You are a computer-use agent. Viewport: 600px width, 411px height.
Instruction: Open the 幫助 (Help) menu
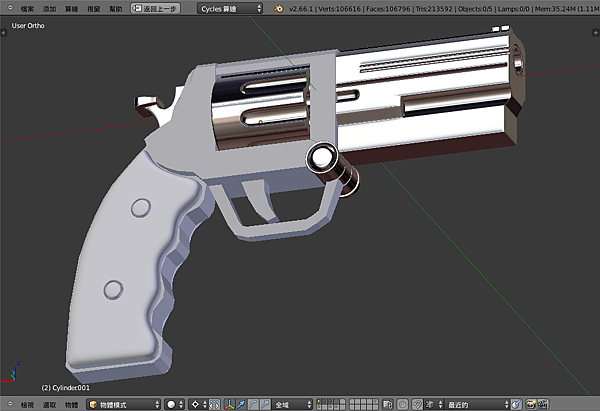click(x=116, y=8)
